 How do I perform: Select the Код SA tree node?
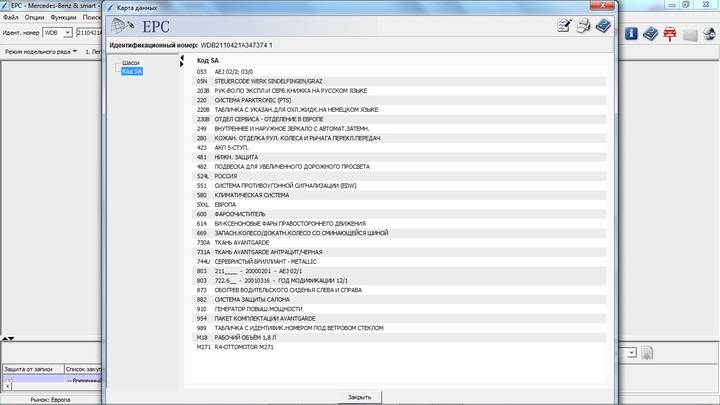[132, 72]
